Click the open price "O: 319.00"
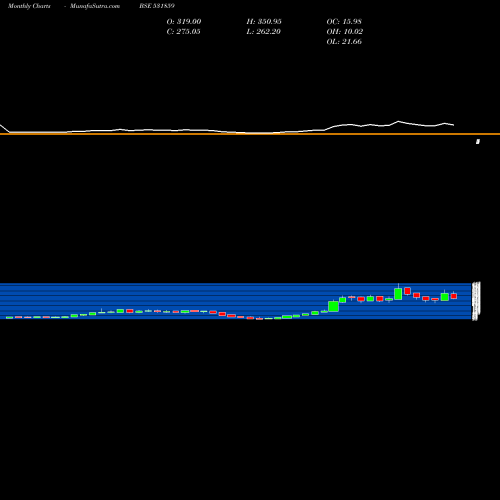 pos(184,22)
